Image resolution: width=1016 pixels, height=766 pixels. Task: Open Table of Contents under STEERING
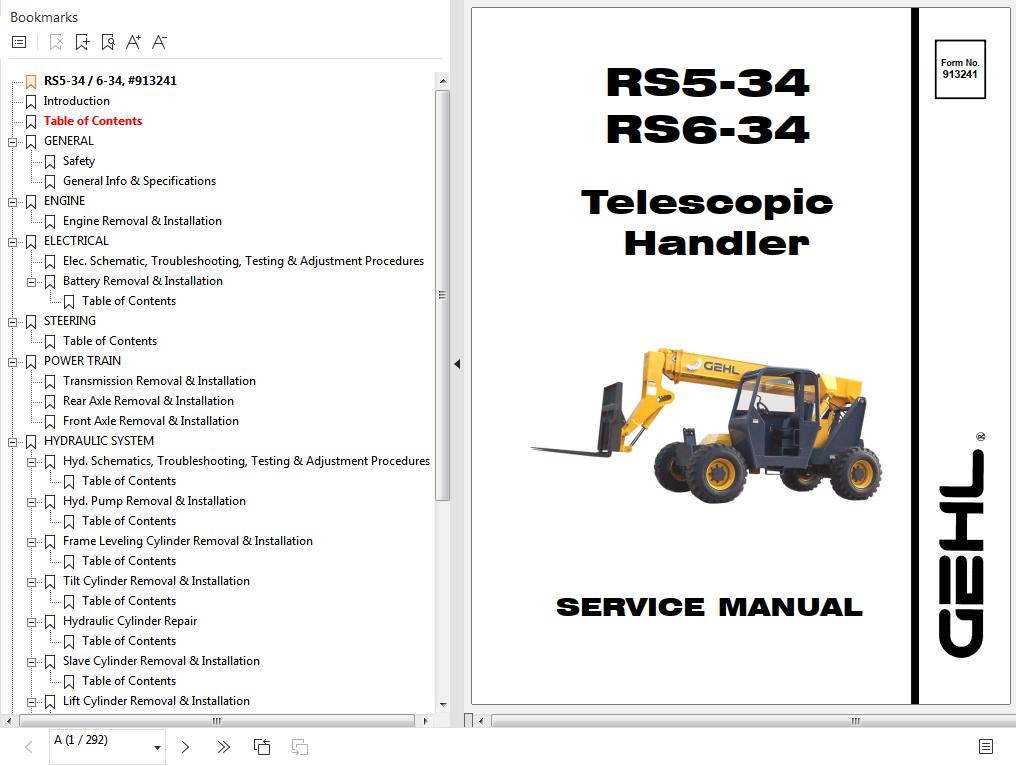[x=110, y=341]
